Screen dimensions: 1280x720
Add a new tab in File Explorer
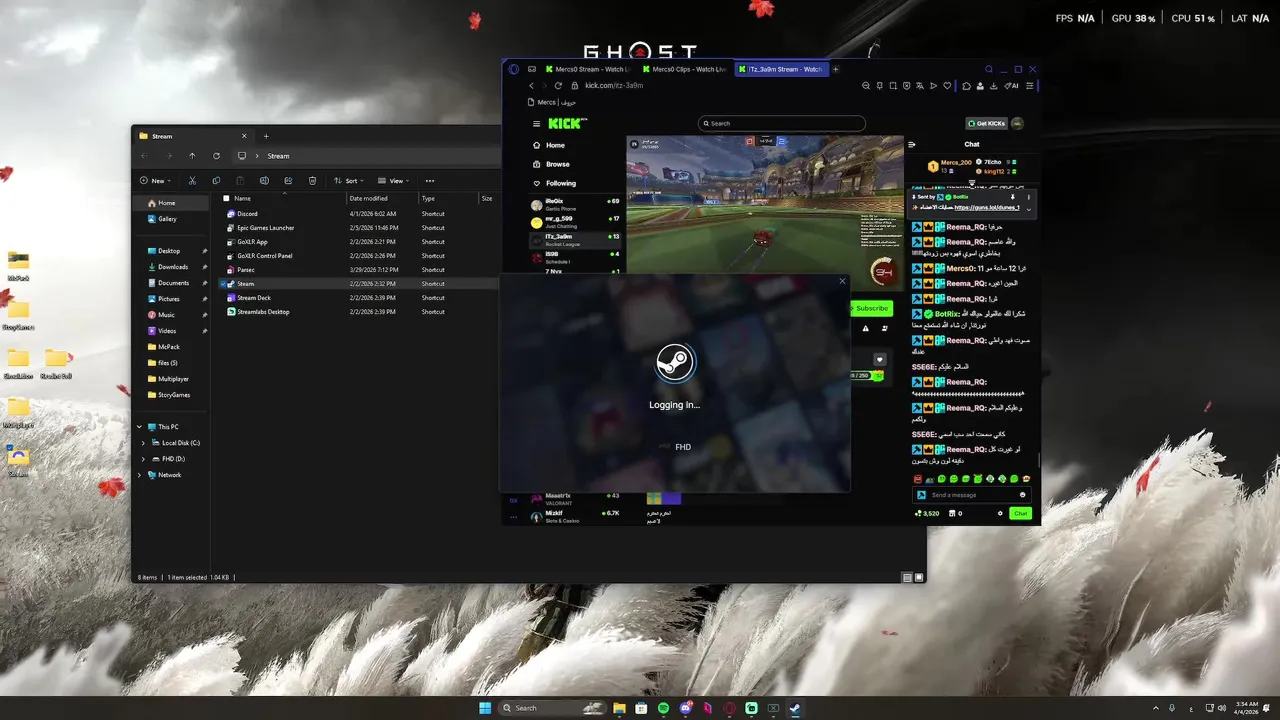[266, 136]
